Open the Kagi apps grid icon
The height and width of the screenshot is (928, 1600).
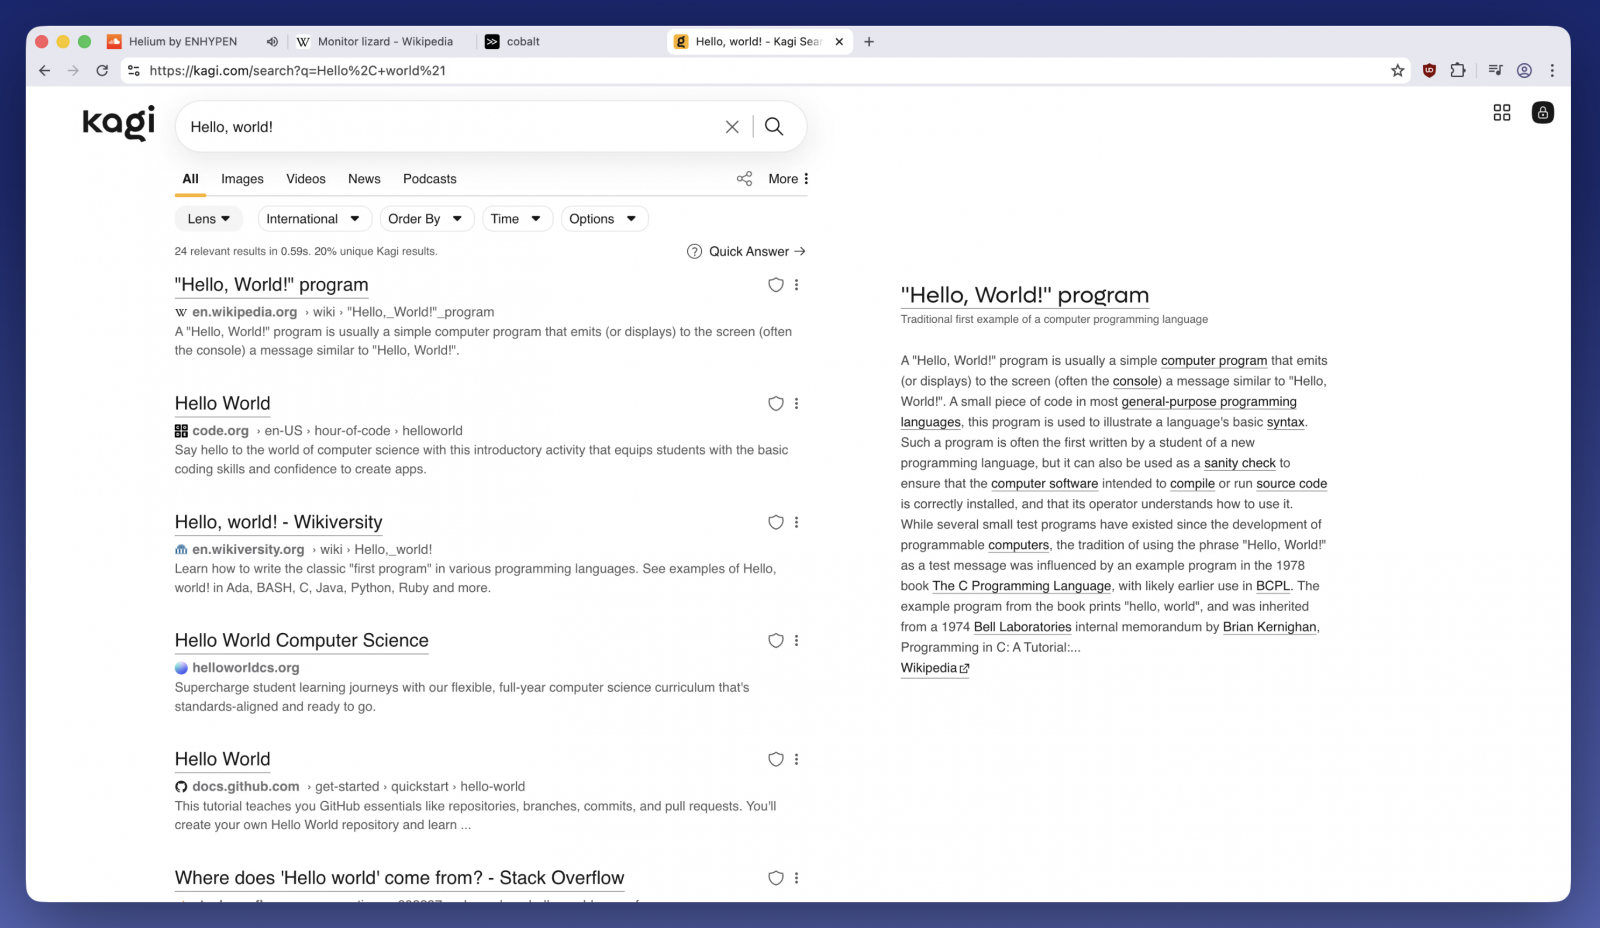[x=1502, y=113]
